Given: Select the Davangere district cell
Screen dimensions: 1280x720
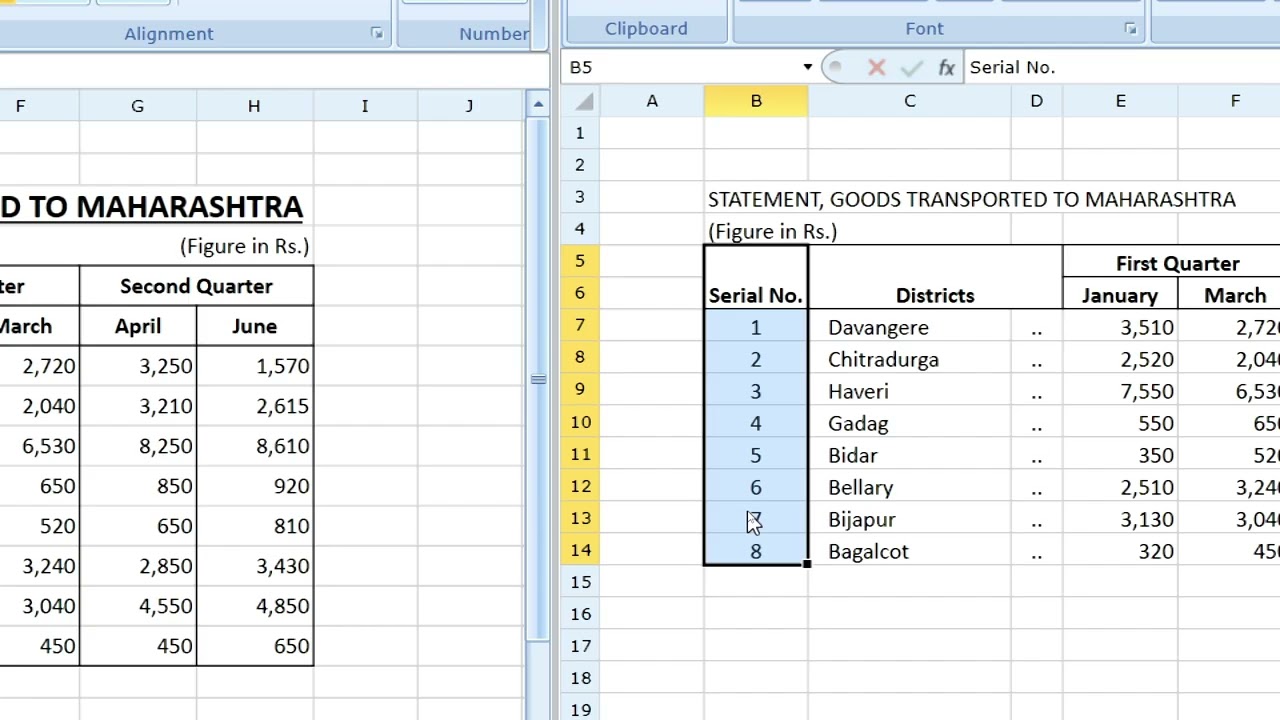Looking at the screenshot, I should (910, 327).
